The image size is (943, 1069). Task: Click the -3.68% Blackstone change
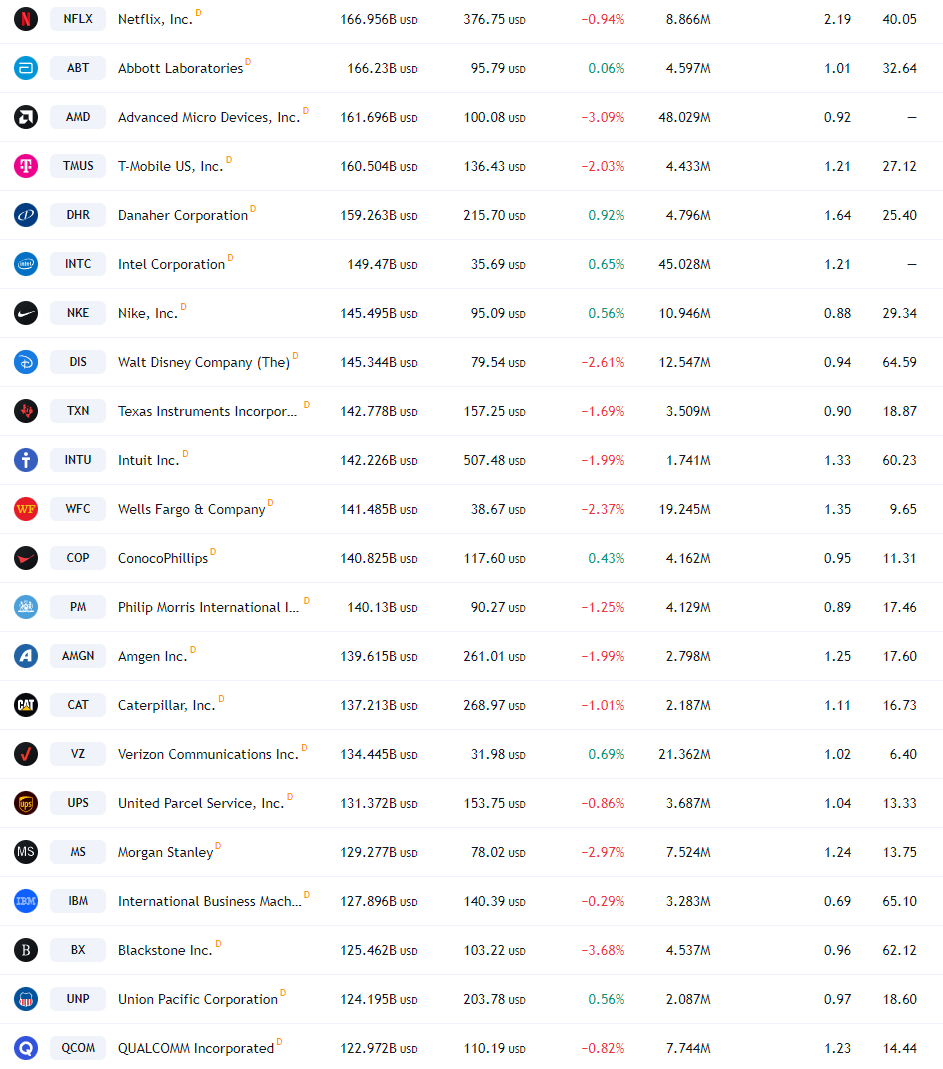click(603, 950)
